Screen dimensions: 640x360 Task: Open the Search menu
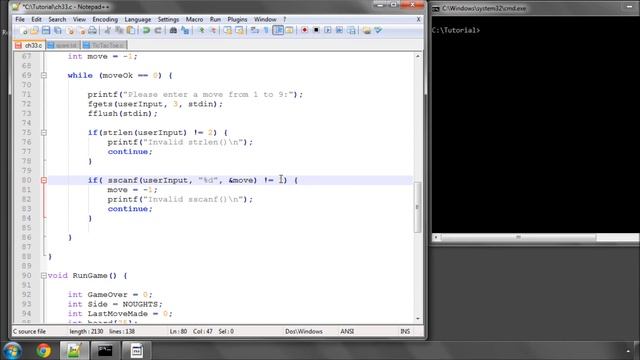coord(57,19)
